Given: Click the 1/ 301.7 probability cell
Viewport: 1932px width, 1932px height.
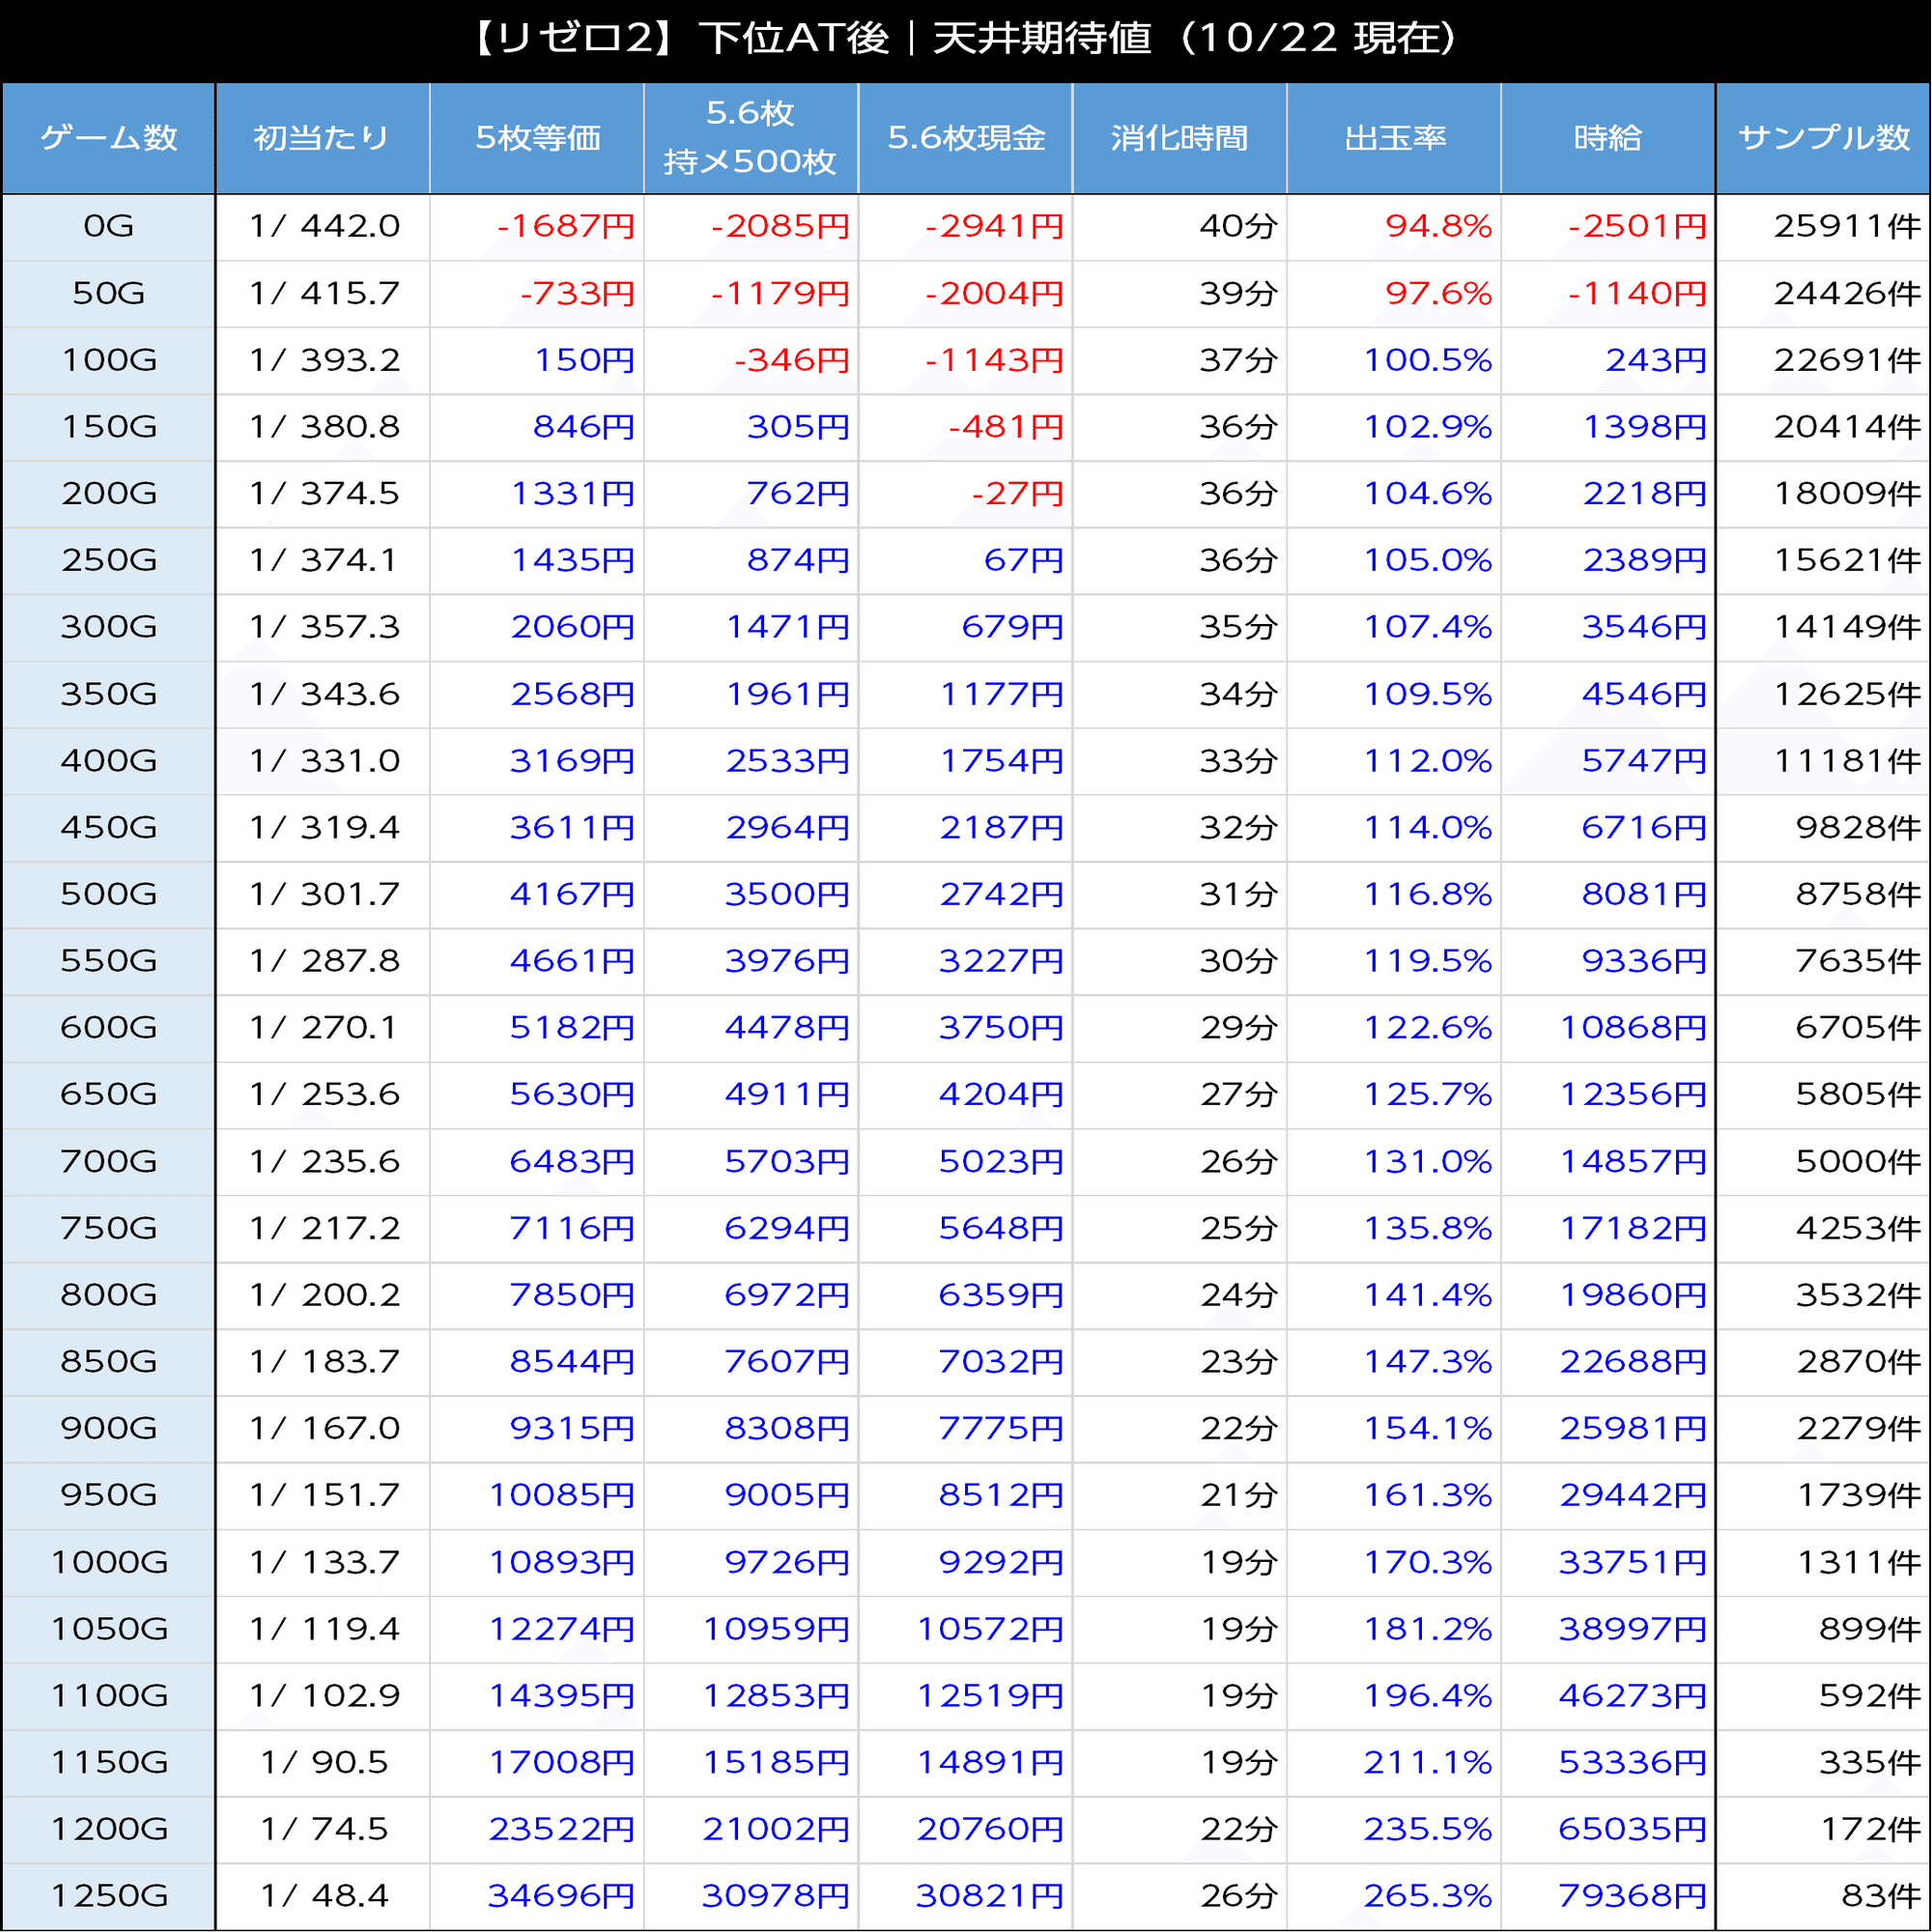Looking at the screenshot, I should [x=324, y=894].
